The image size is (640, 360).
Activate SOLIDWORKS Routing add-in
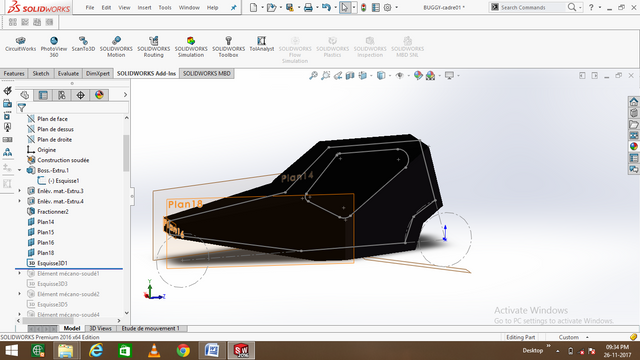pos(153,47)
